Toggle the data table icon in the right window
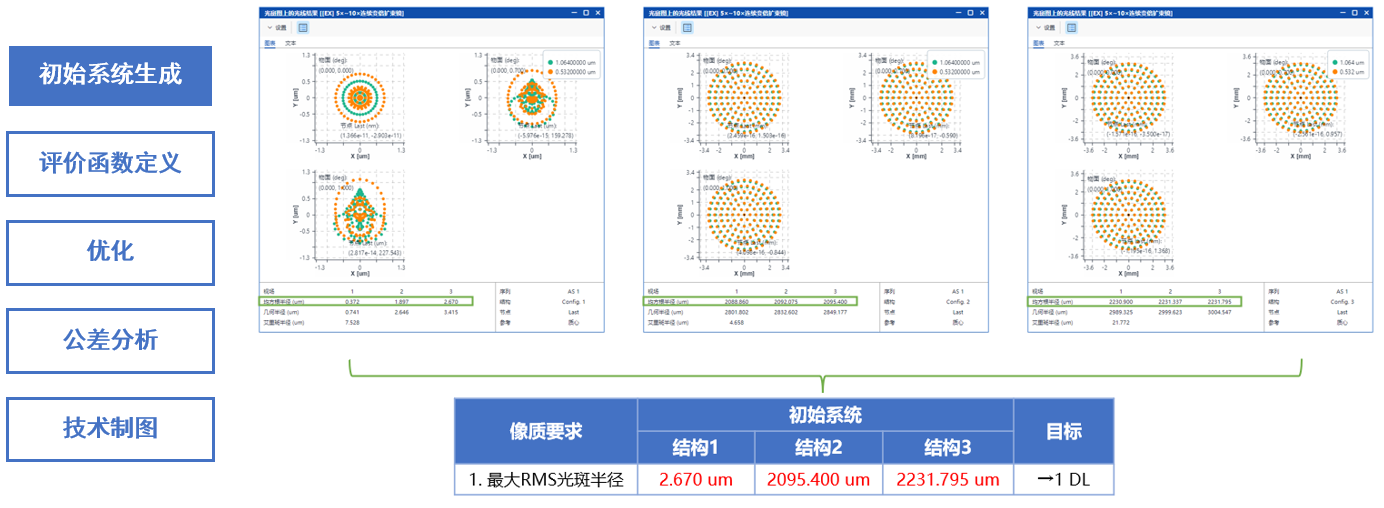 [1071, 28]
